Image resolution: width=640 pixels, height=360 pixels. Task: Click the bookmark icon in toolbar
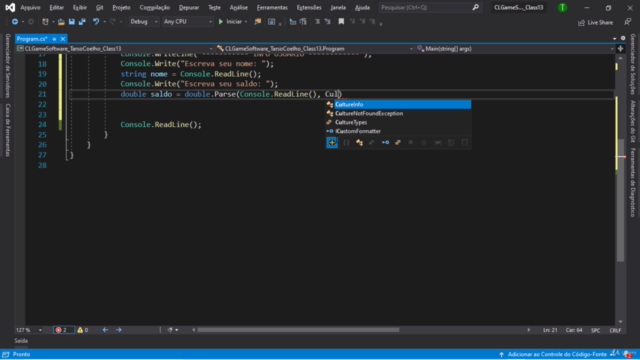[341, 22]
